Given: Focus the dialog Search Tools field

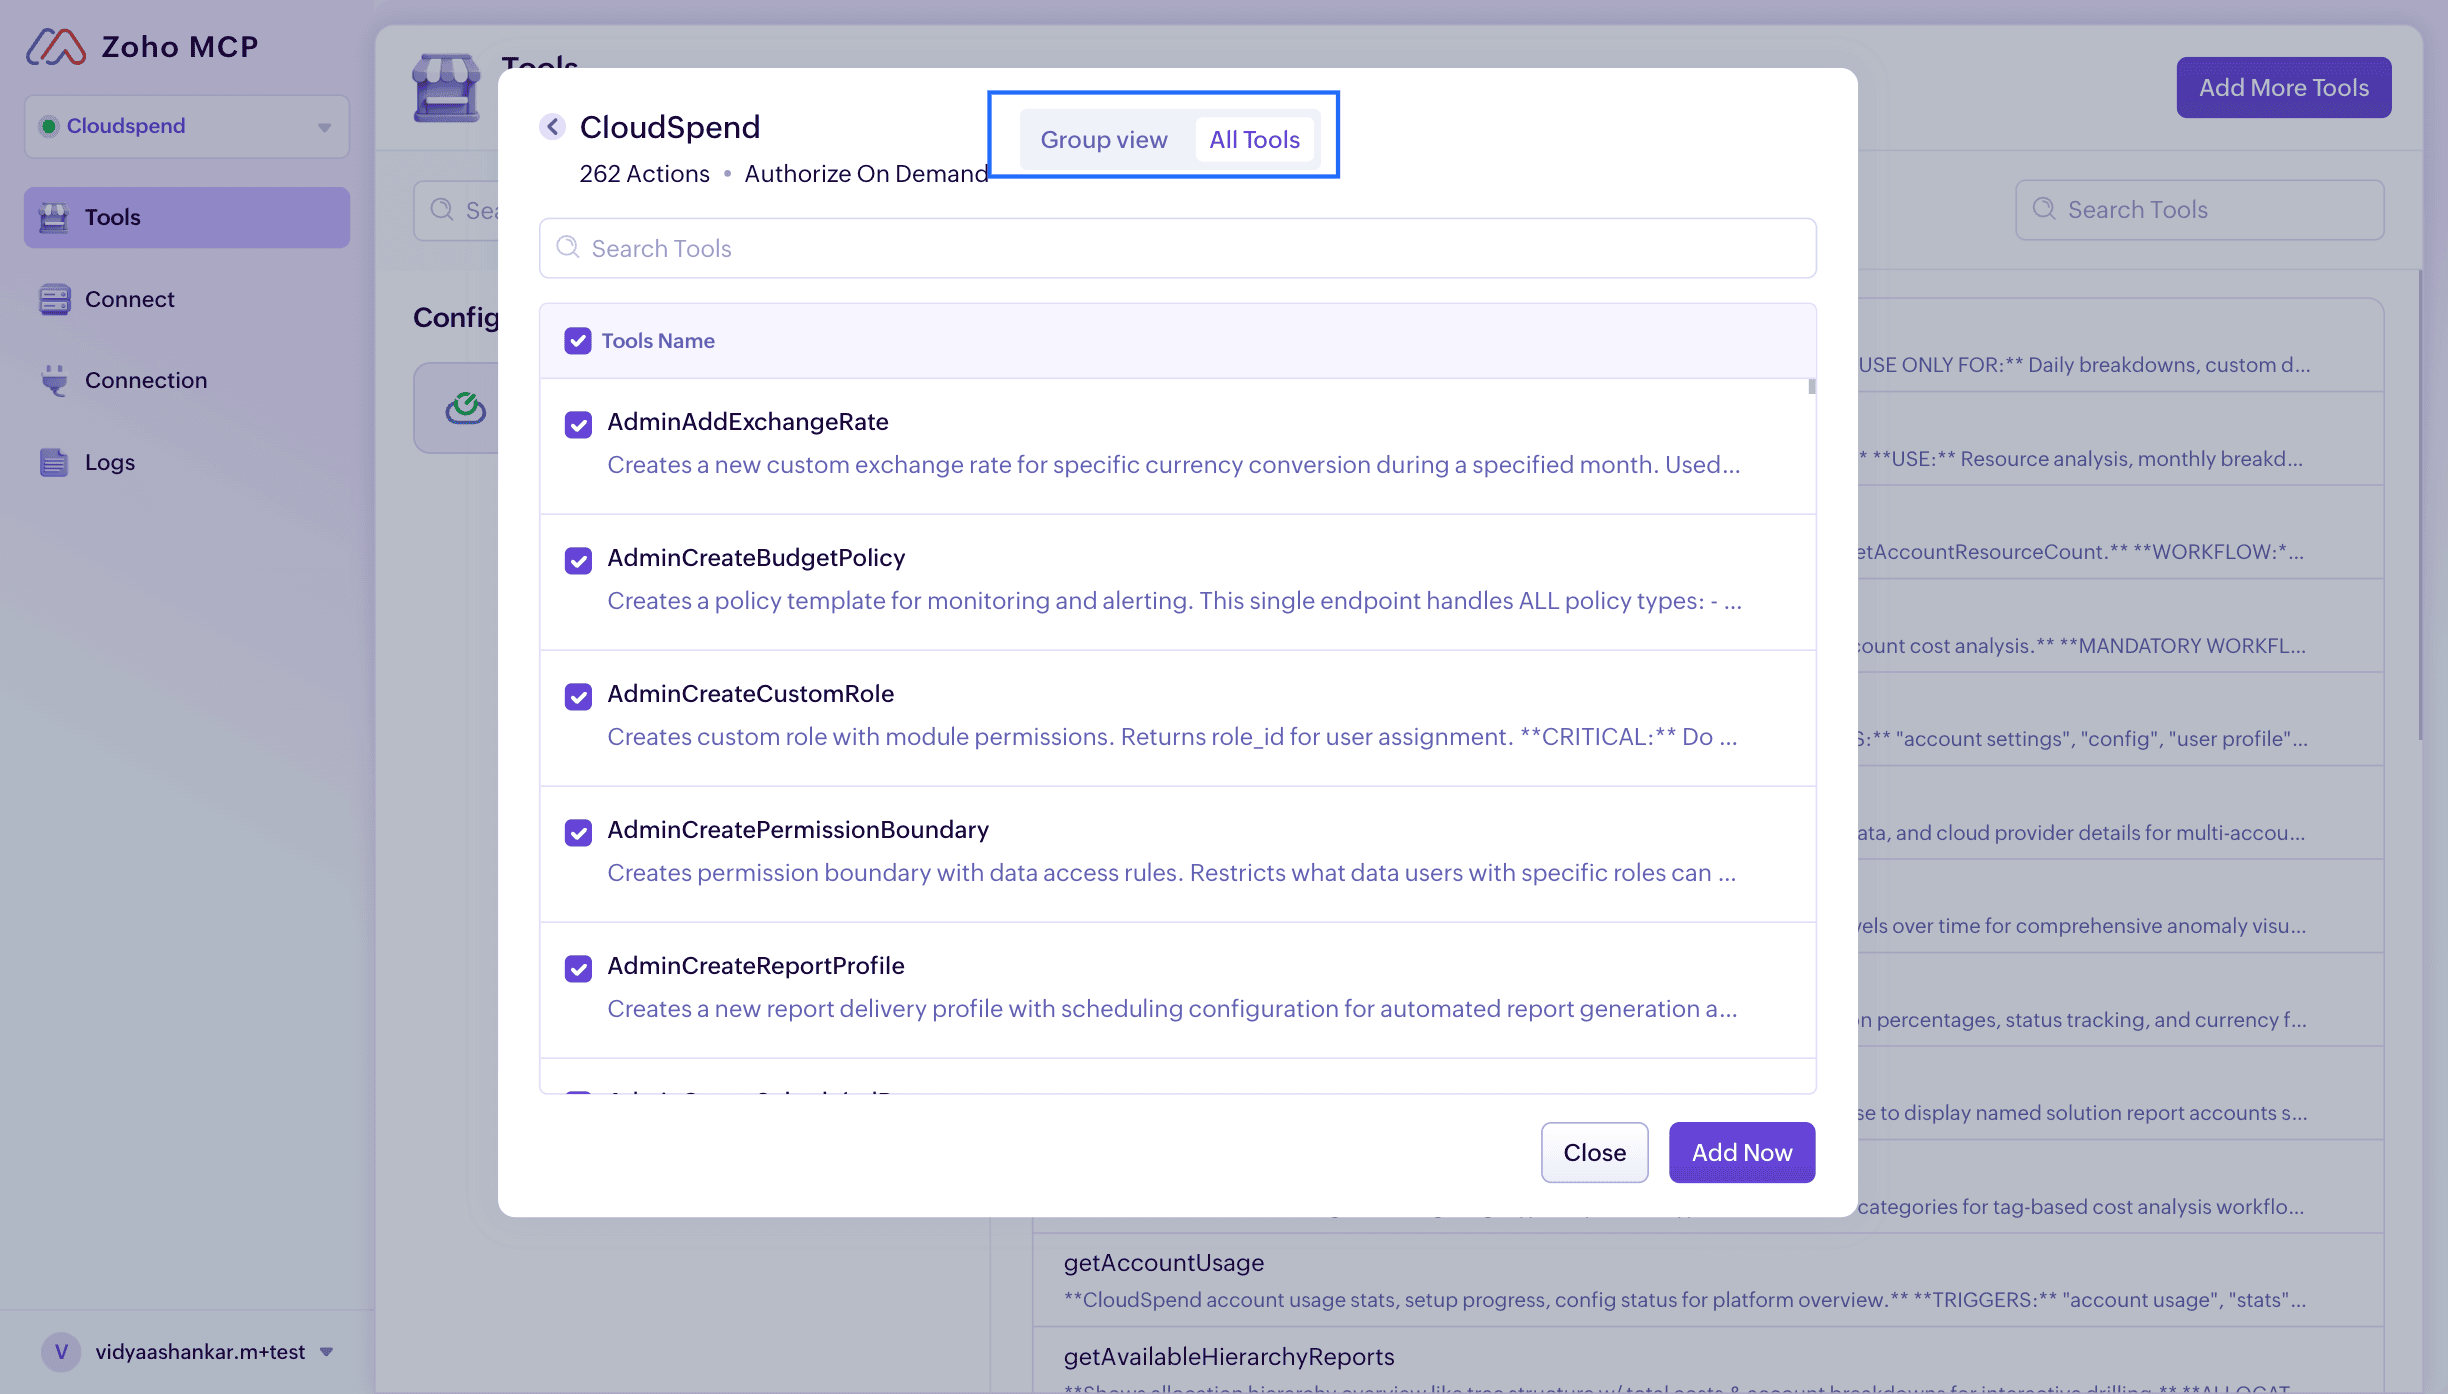Looking at the screenshot, I should point(1178,248).
